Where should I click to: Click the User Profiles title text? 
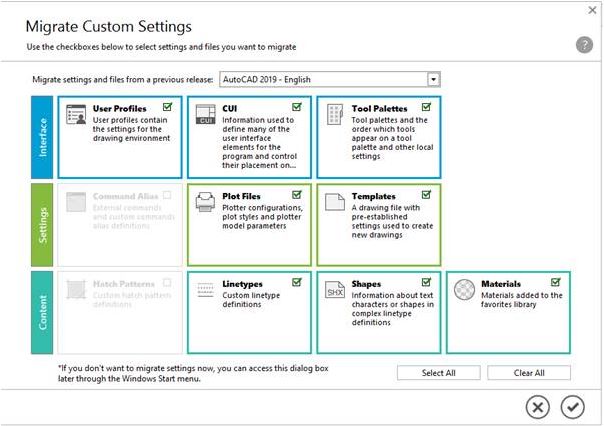(x=119, y=109)
